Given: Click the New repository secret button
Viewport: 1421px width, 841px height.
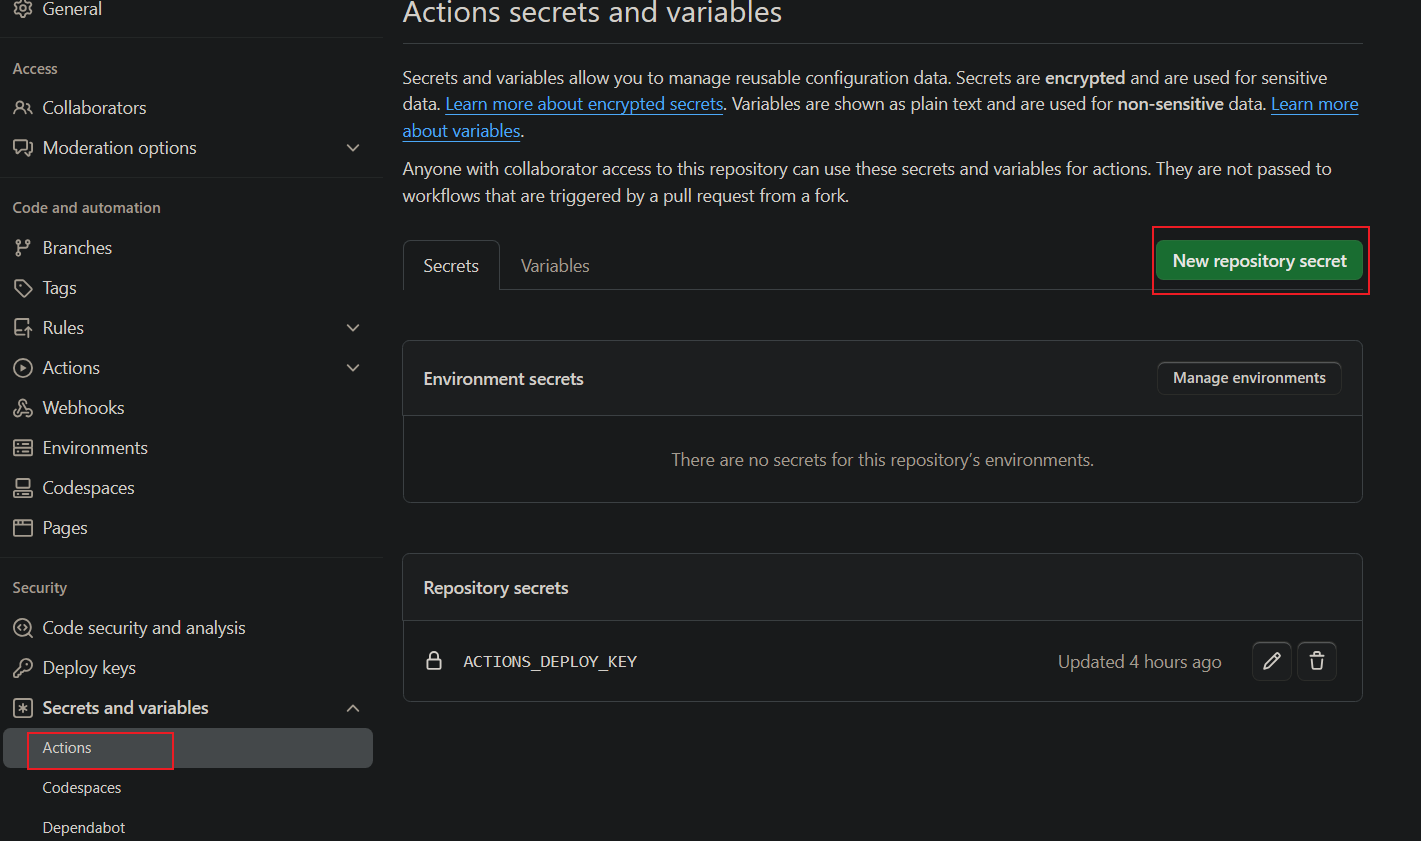Looking at the screenshot, I should click(1258, 260).
